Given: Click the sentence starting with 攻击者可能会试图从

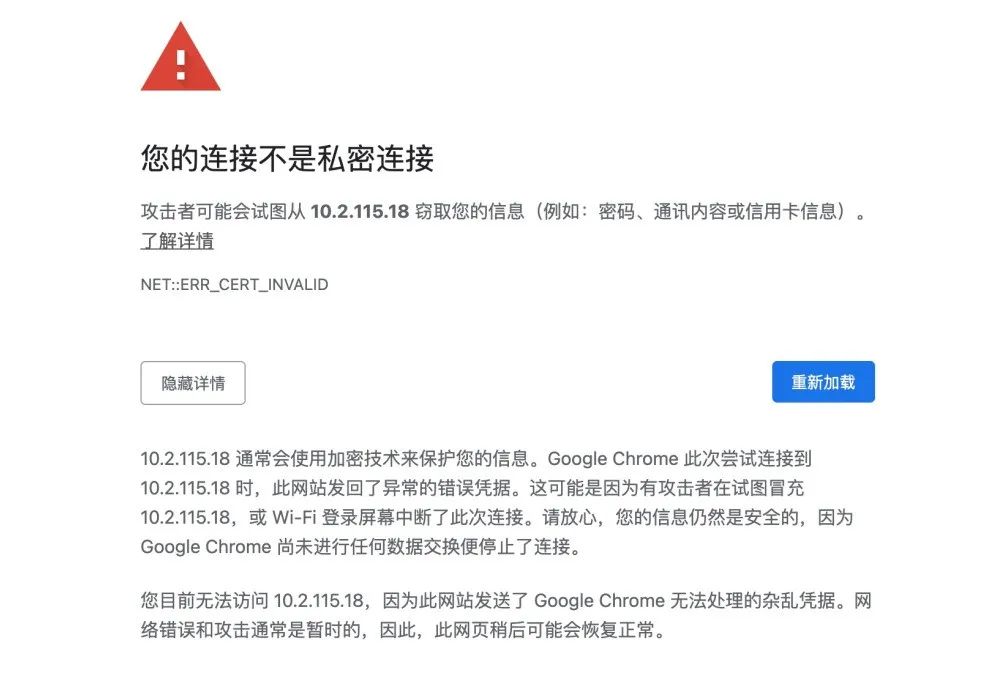Looking at the screenshot, I should click(504, 211).
